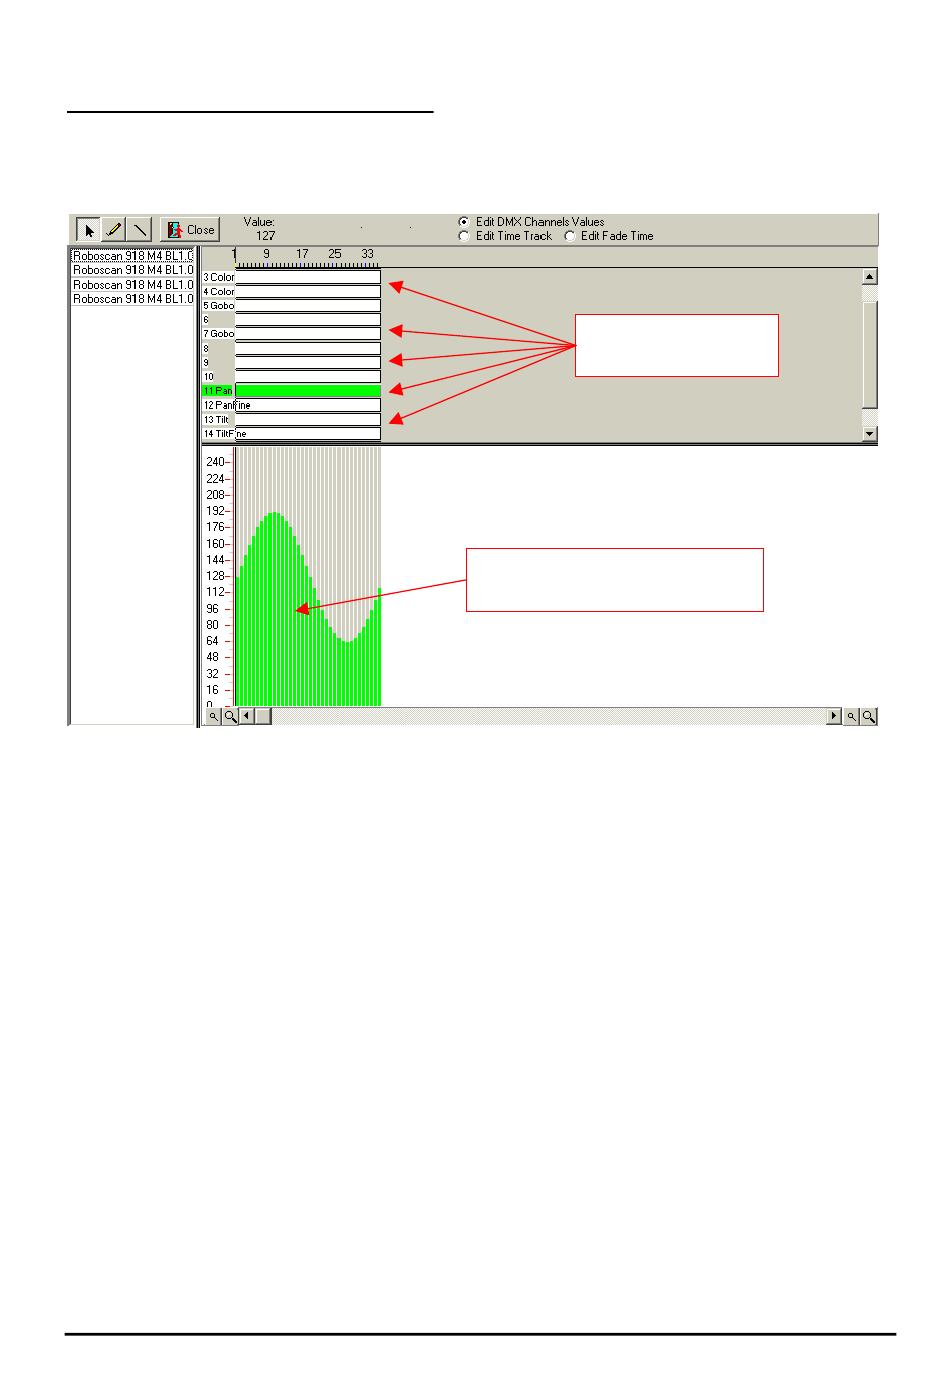Click step 9 on the step ruler
Viewport: 950px width, 1379px height.
pos(266,254)
